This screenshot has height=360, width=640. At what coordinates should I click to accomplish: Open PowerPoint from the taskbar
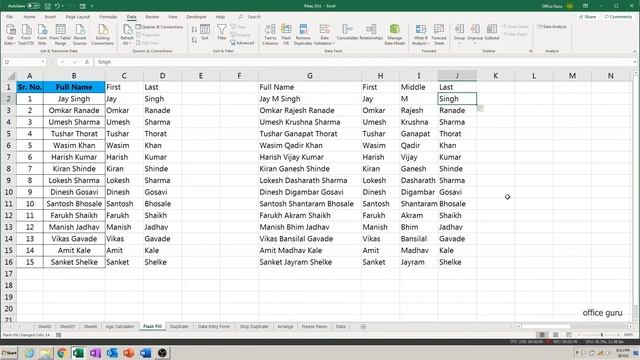(x=129, y=353)
